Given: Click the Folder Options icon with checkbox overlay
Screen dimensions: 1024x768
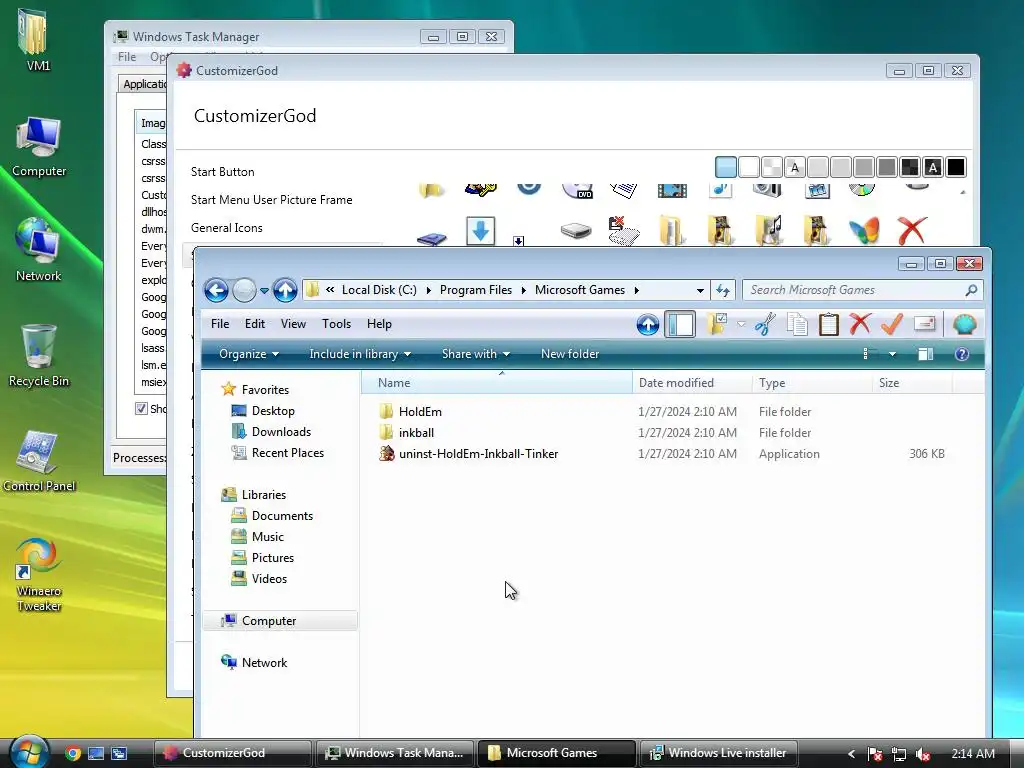Looking at the screenshot, I should [x=717, y=324].
